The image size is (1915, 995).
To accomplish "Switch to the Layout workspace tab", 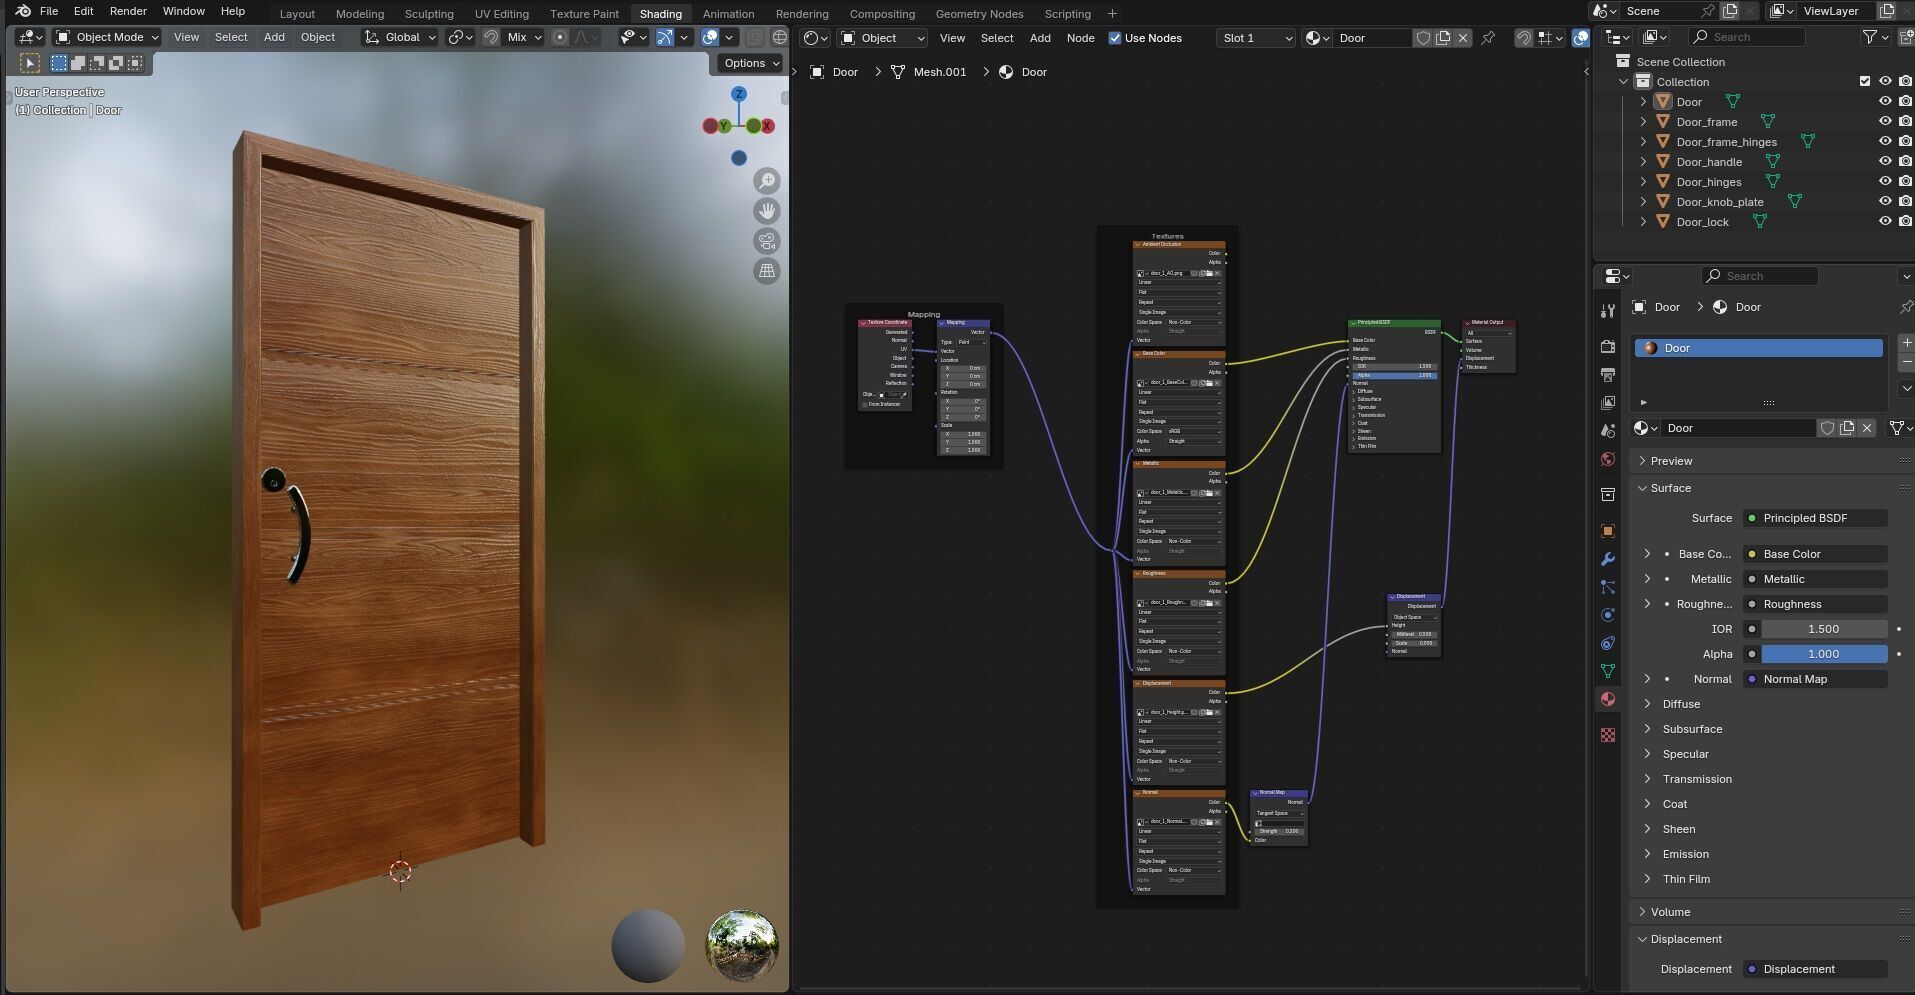I will click(297, 14).
